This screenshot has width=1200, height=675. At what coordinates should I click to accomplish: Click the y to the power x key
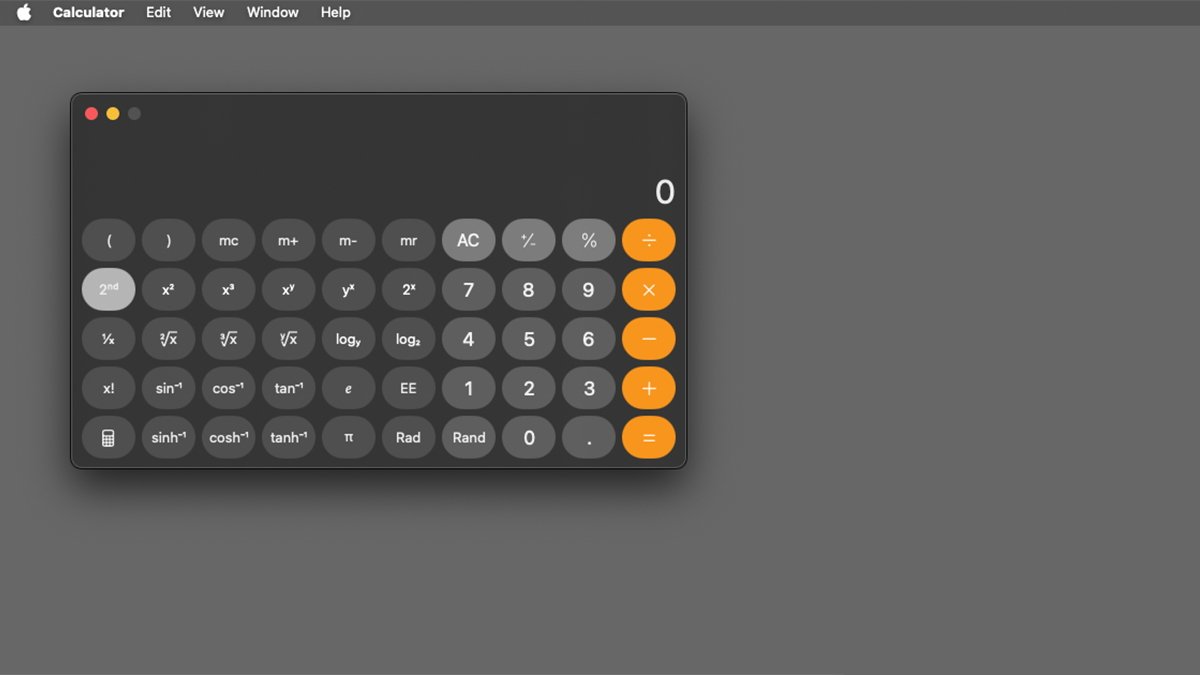[348, 290]
